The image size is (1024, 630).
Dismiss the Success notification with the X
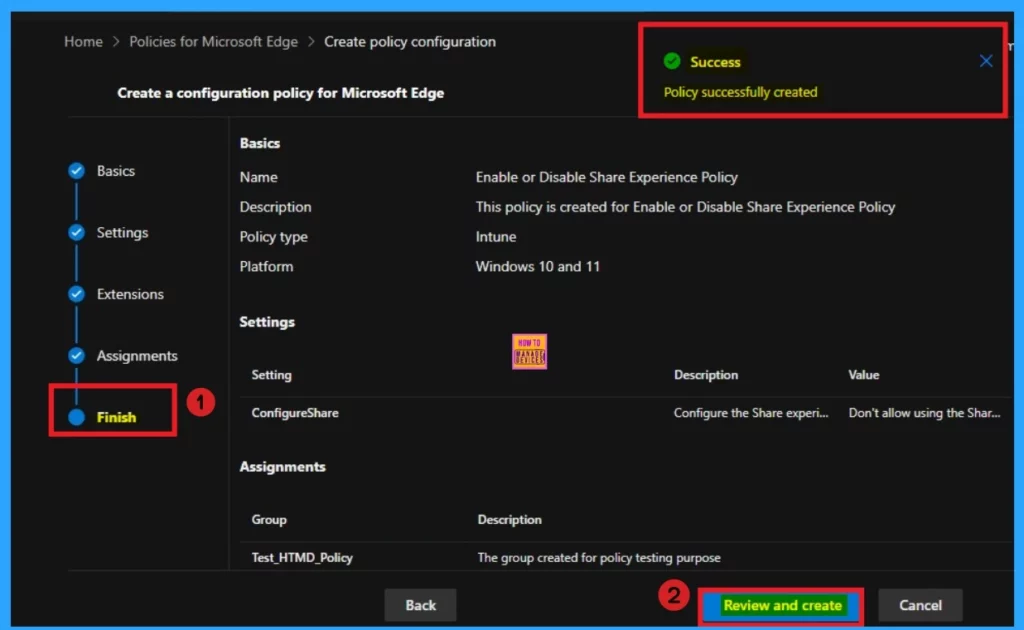[985, 61]
